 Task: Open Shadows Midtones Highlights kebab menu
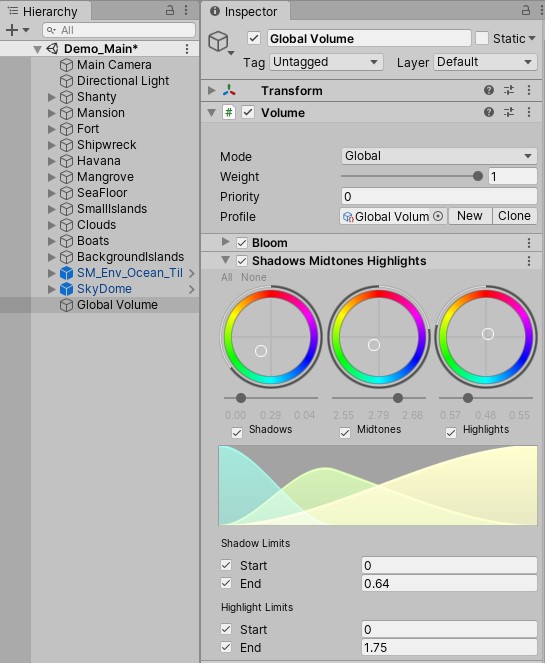(529, 261)
